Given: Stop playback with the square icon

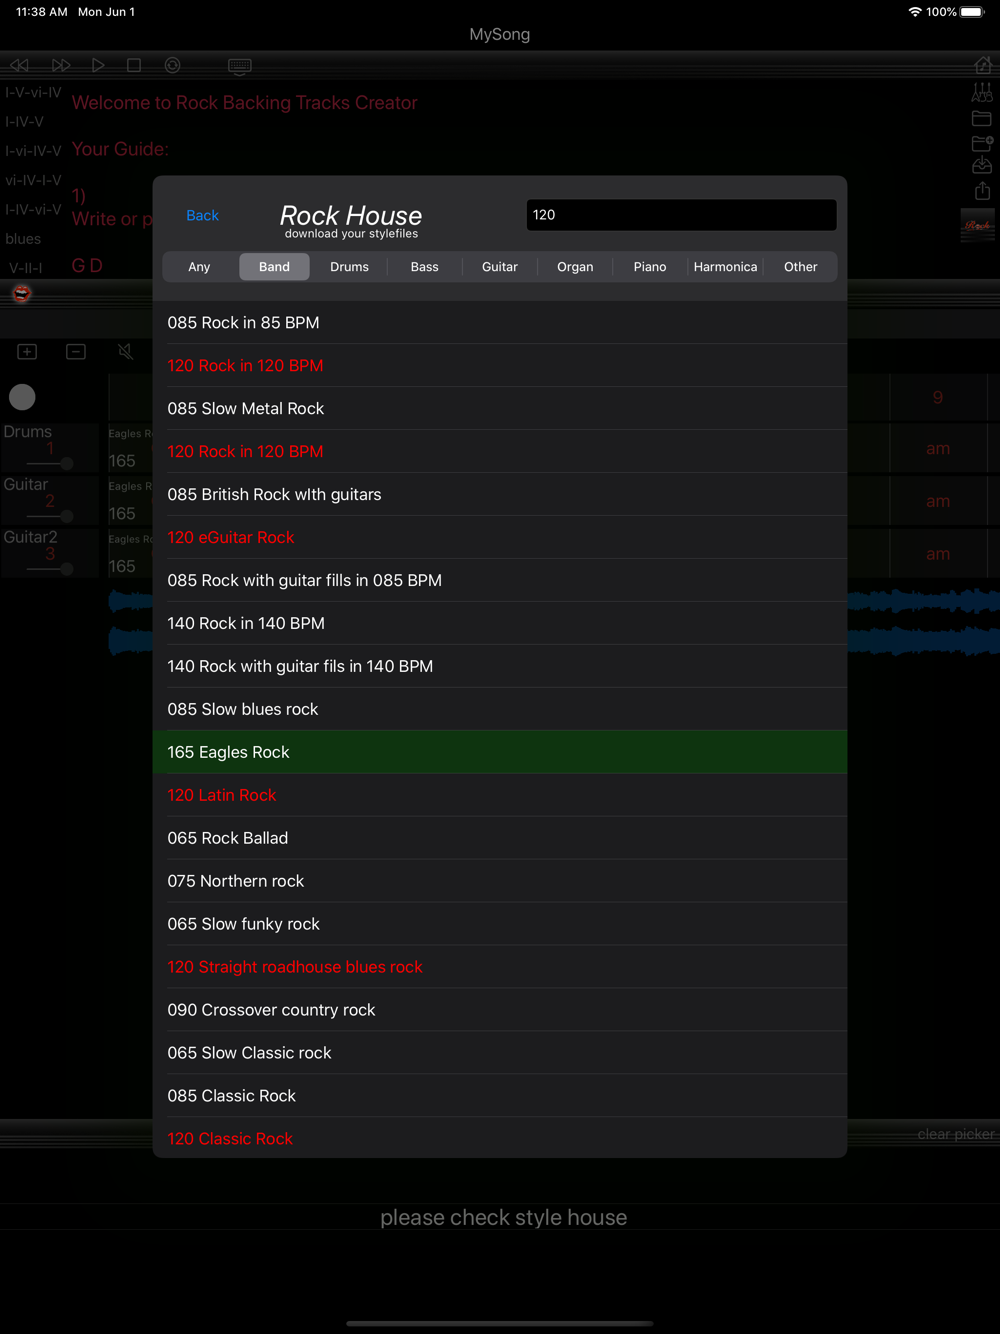Looking at the screenshot, I should point(134,65).
